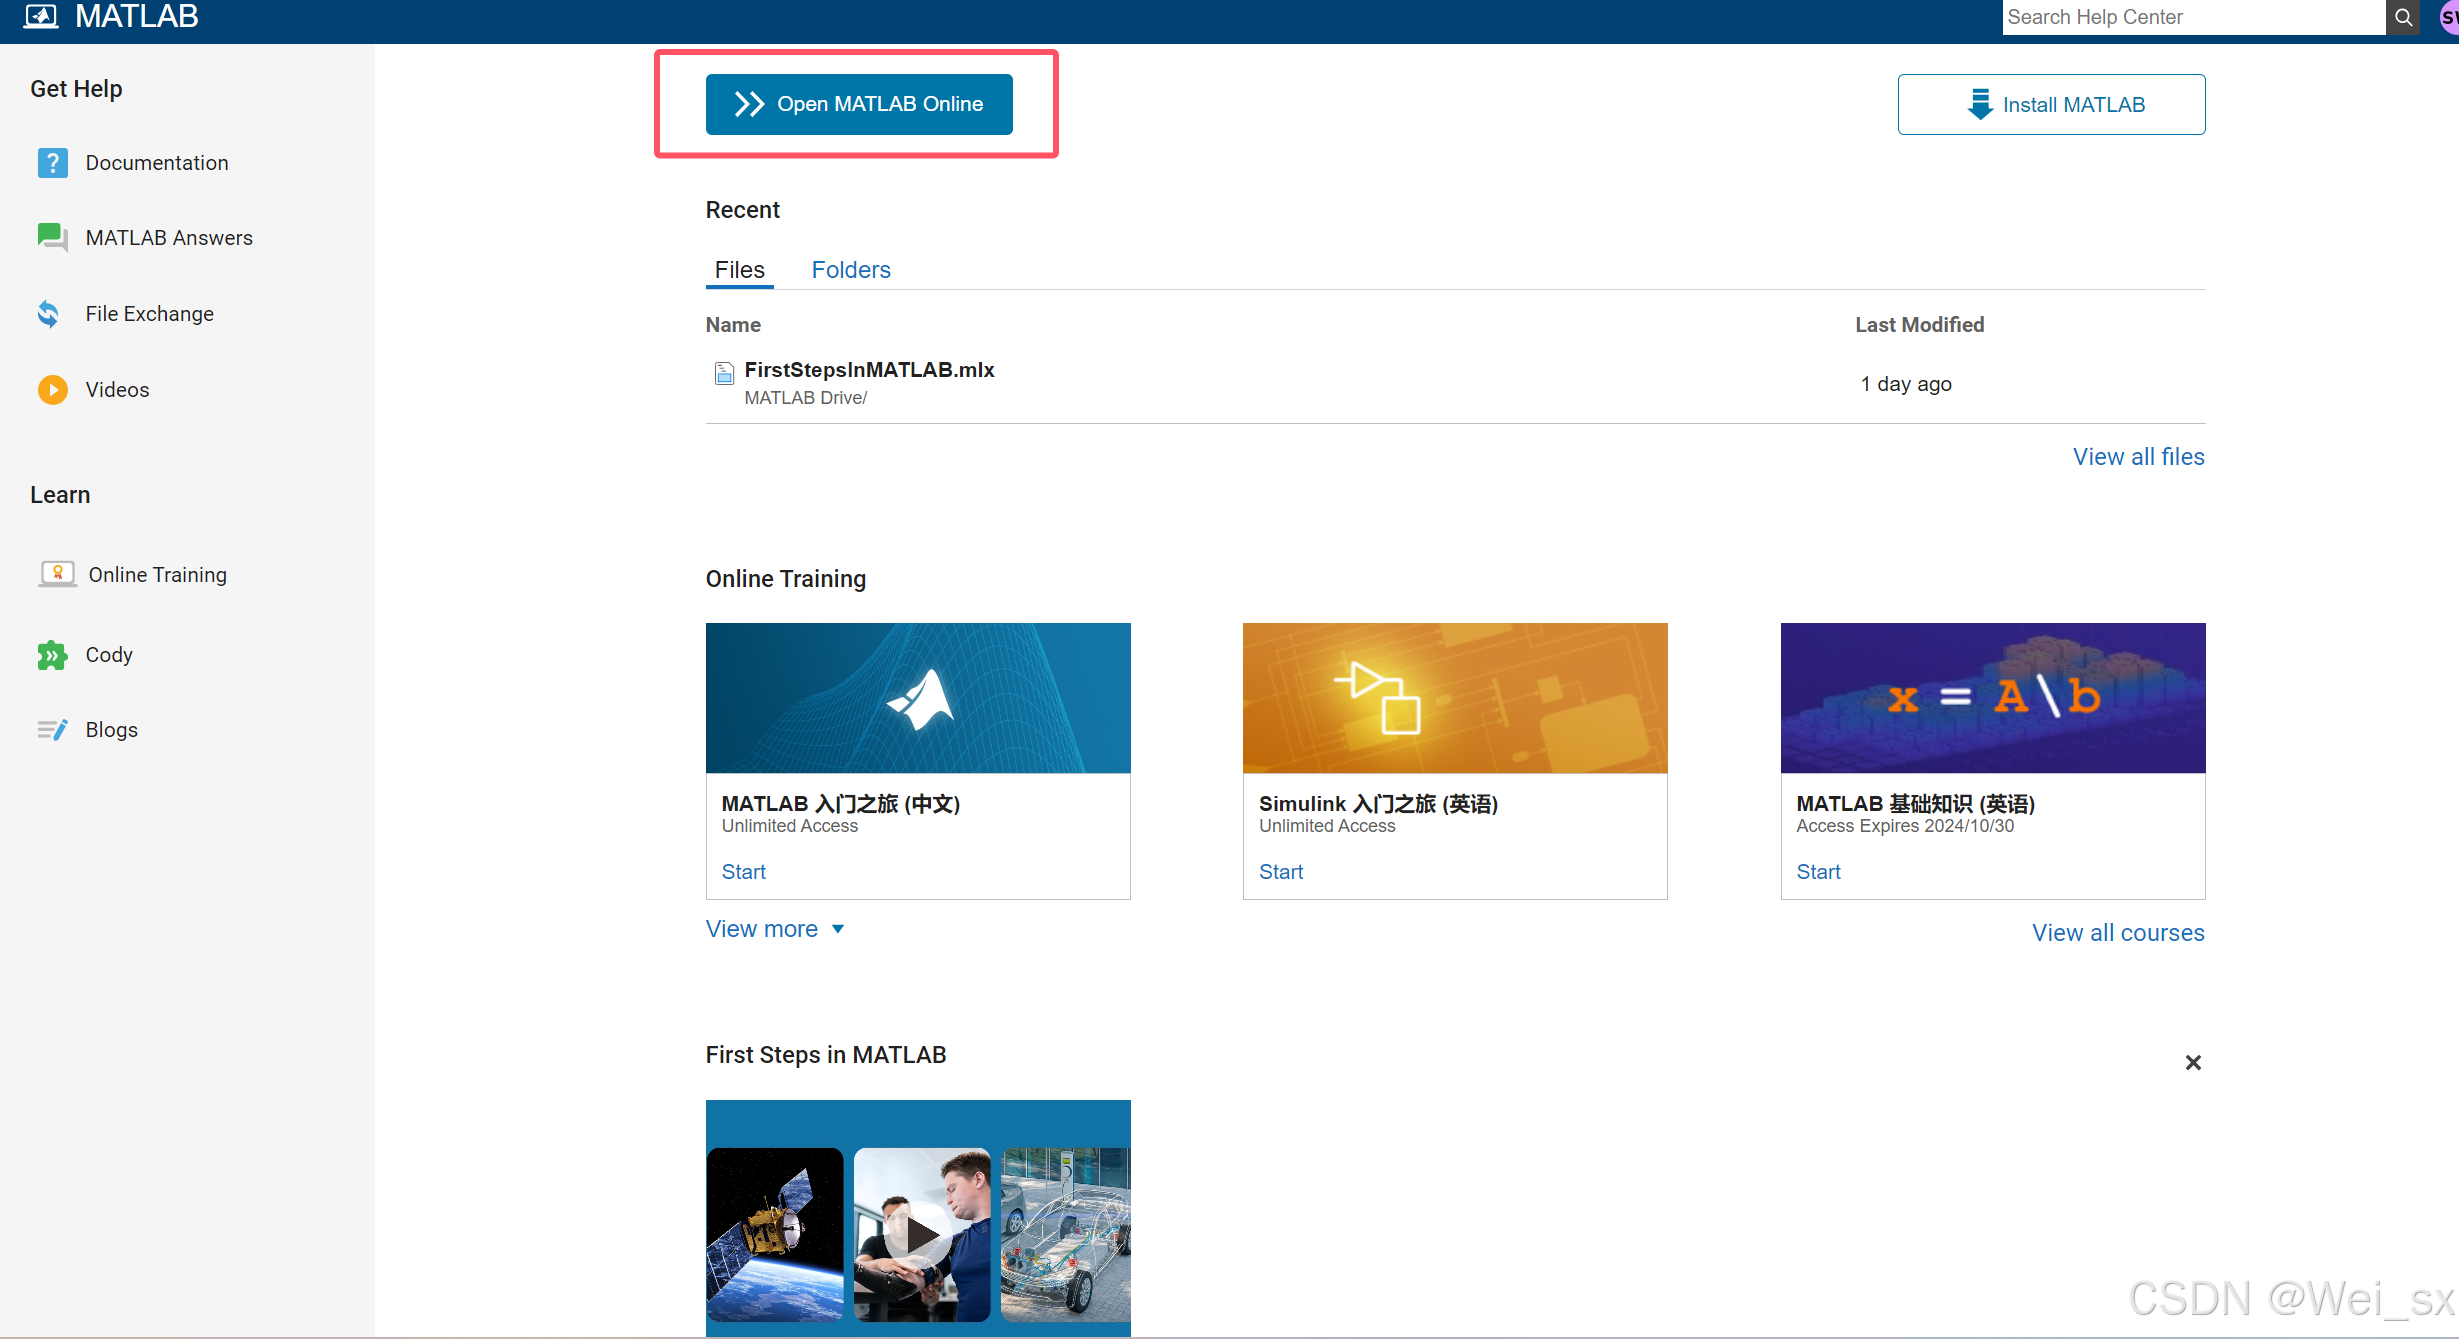
Task: Click the Help Center search magnifier icon
Action: [2403, 17]
